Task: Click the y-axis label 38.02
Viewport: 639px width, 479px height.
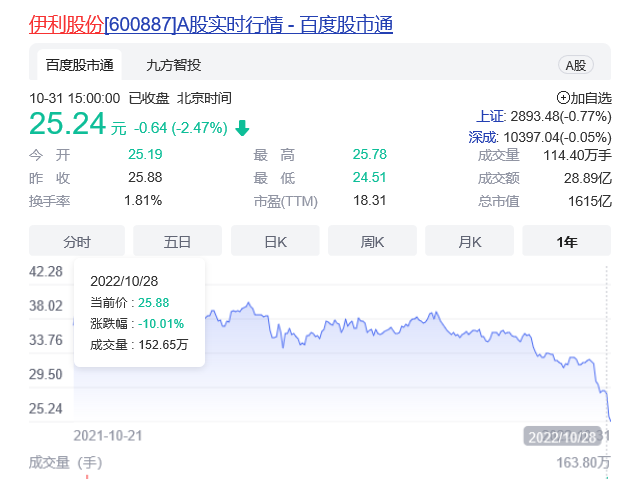Action: point(46,306)
